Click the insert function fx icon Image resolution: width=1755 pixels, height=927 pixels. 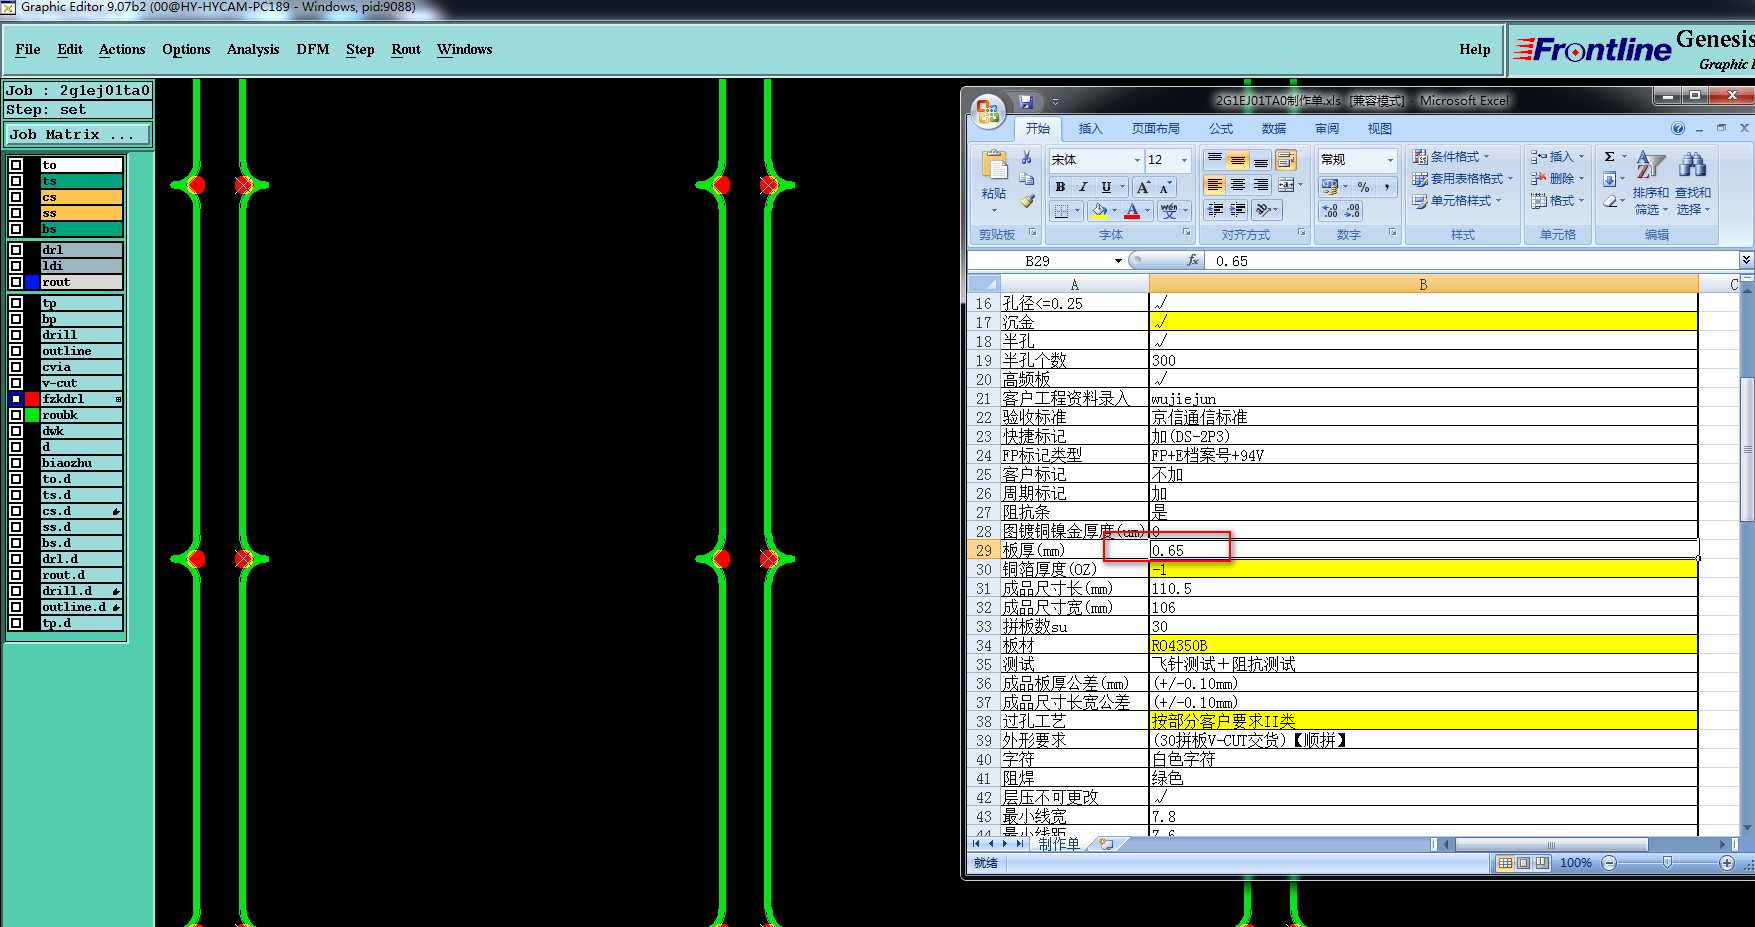tap(1192, 260)
